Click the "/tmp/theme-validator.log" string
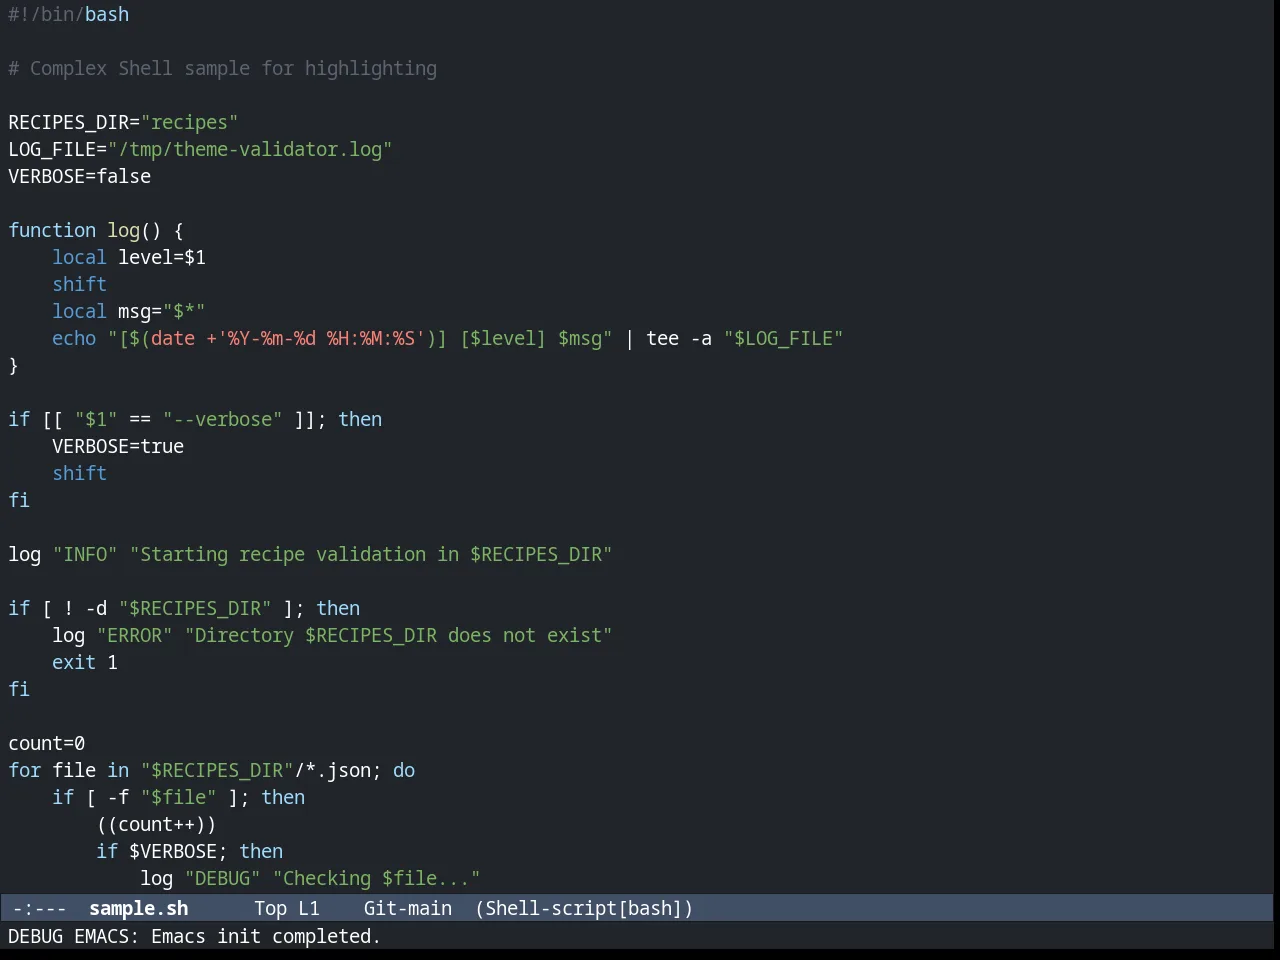The width and height of the screenshot is (1280, 960). click(250, 149)
